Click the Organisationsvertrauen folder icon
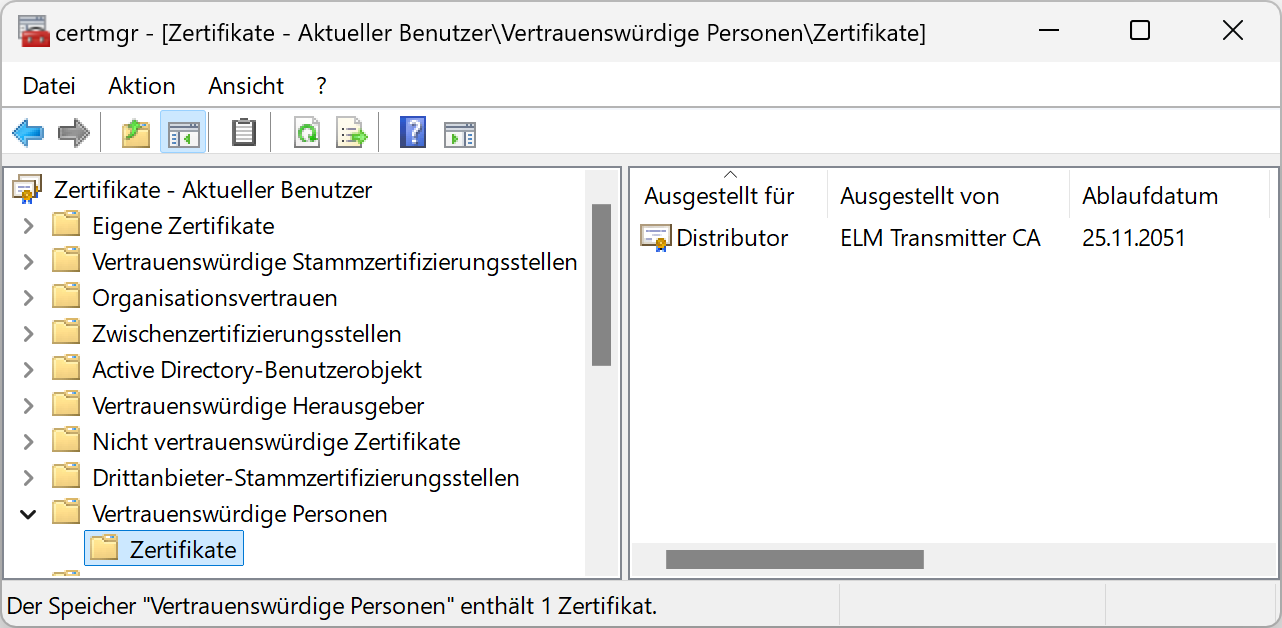The height and width of the screenshot is (628, 1282). [67, 297]
